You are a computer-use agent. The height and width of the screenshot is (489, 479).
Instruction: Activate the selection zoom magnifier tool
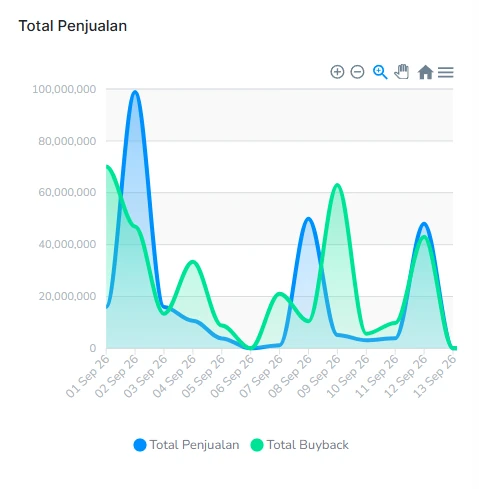coord(380,72)
